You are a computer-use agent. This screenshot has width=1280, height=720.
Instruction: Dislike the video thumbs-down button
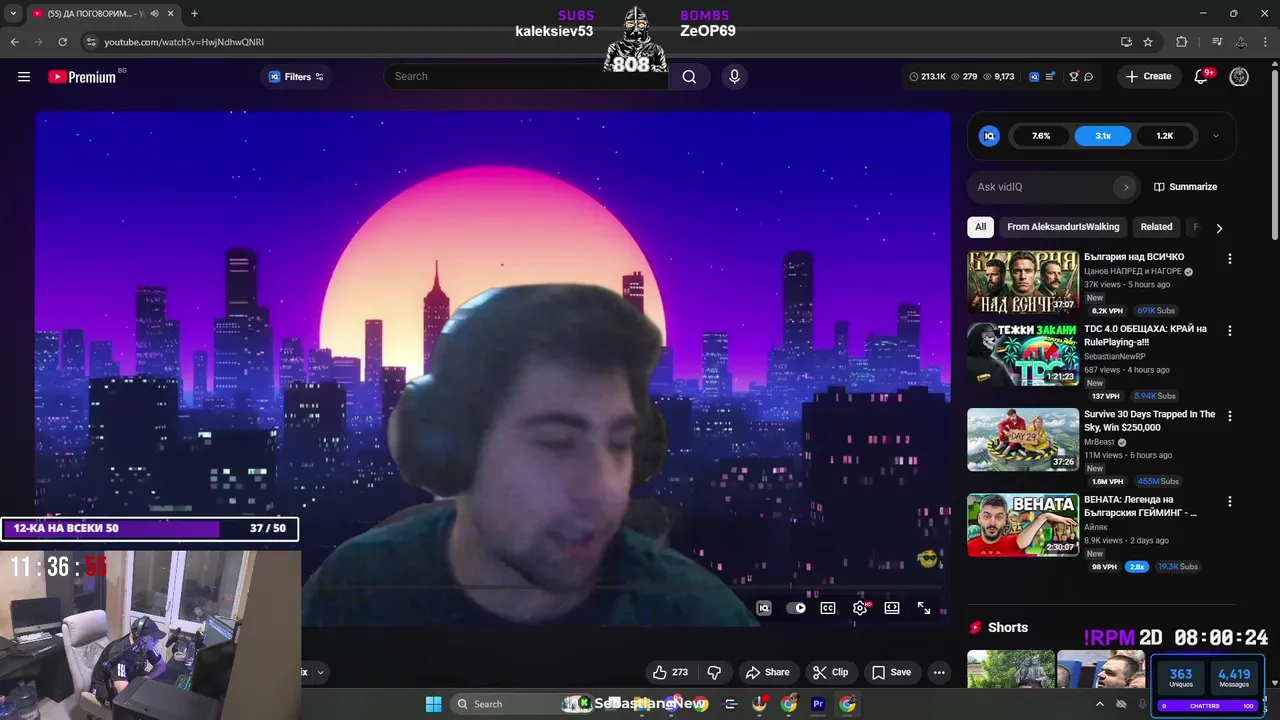pos(714,672)
